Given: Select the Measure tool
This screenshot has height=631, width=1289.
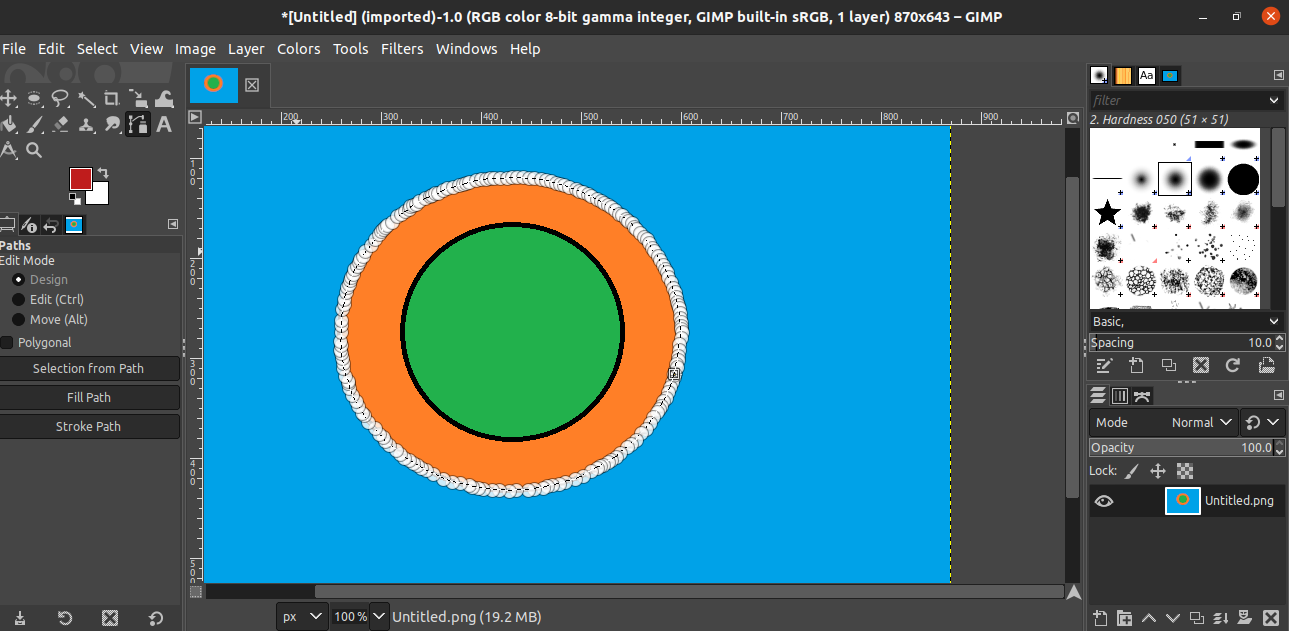Looking at the screenshot, I should [9, 150].
